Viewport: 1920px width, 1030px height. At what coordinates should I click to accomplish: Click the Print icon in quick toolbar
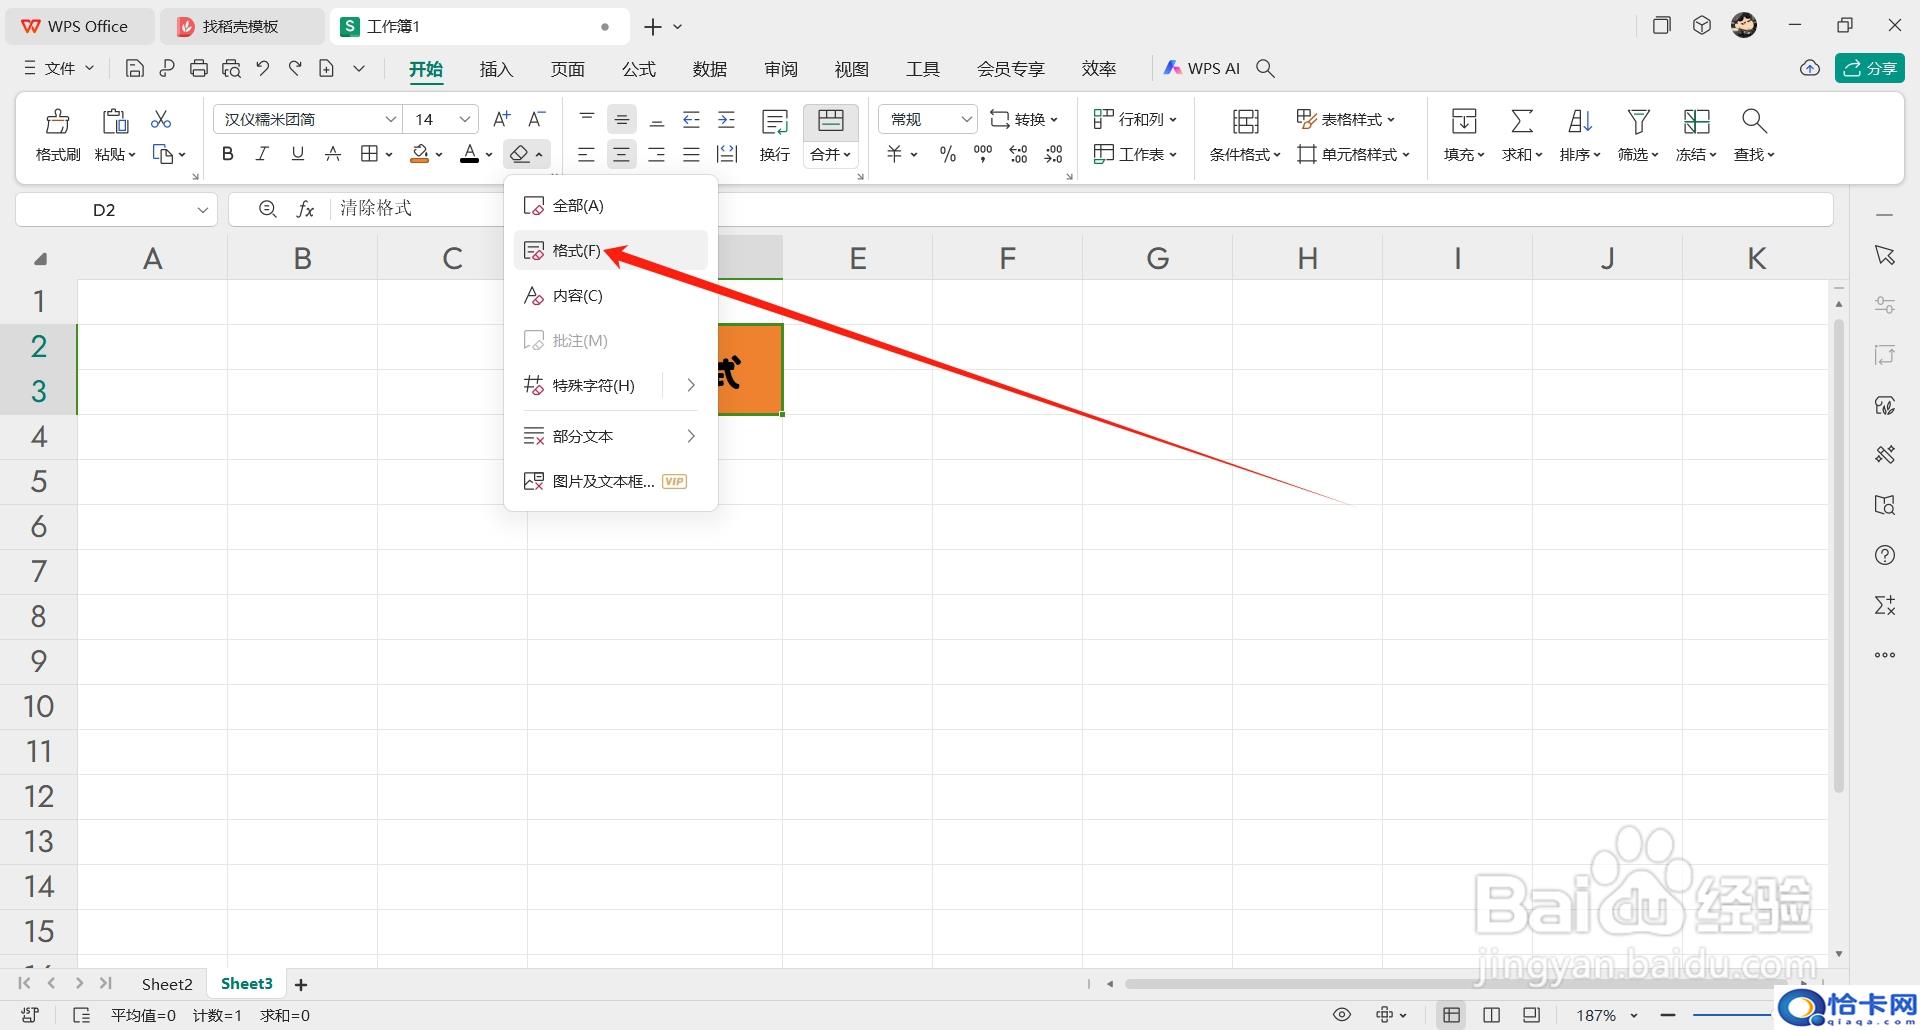pos(199,68)
